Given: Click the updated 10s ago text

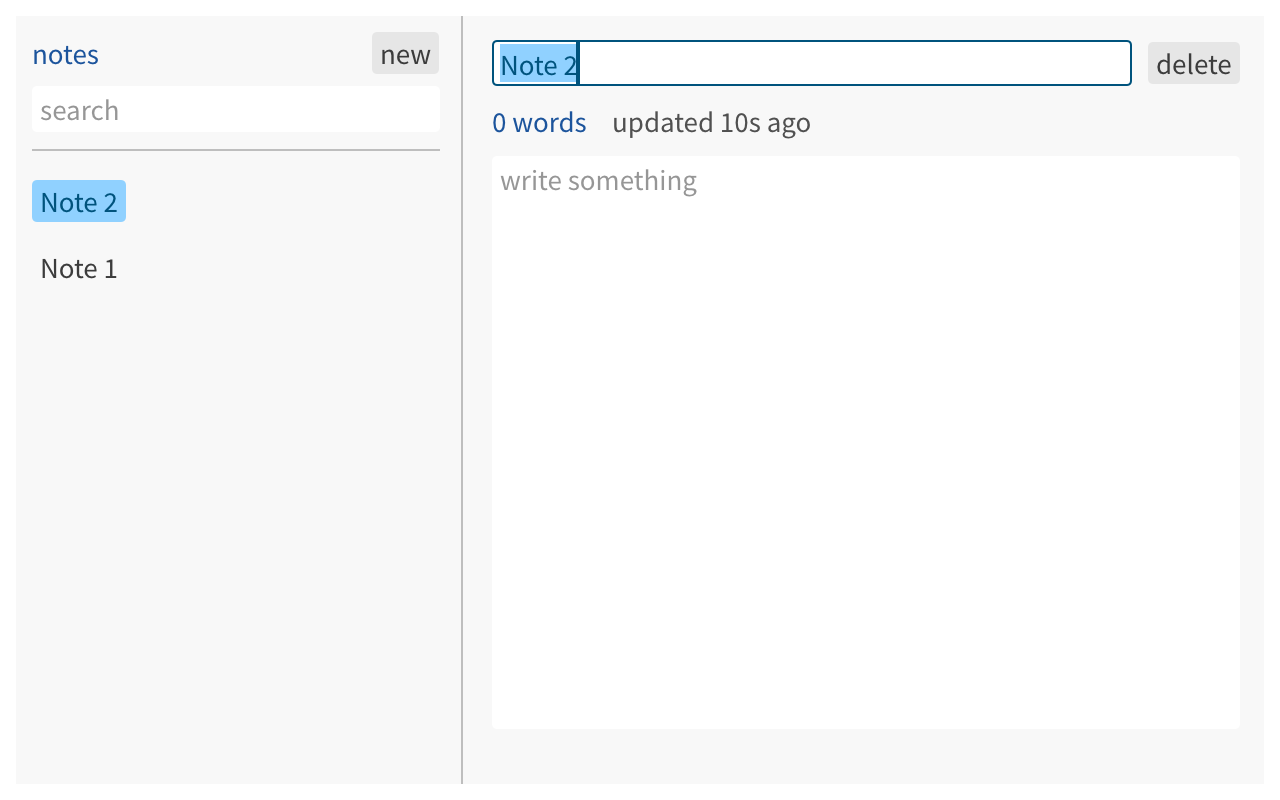Looking at the screenshot, I should tap(711, 122).
